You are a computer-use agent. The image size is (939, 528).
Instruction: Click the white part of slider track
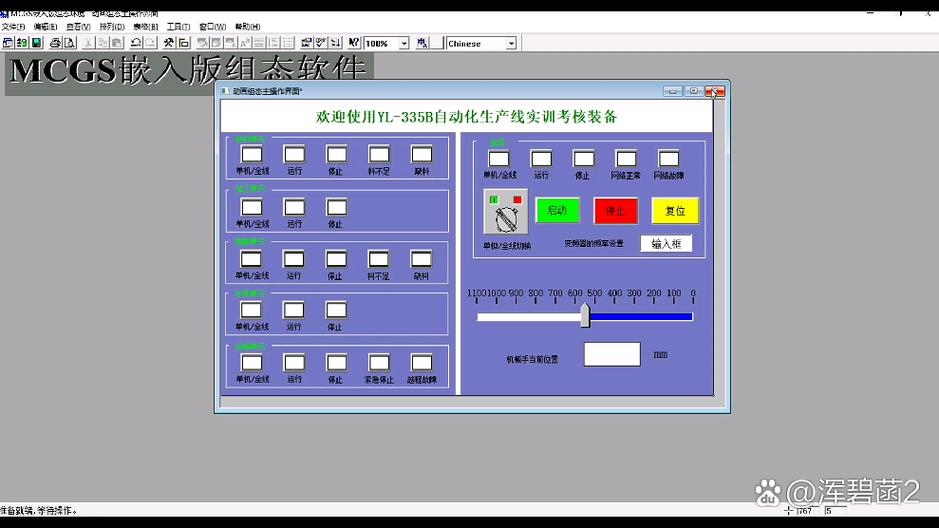(529, 317)
